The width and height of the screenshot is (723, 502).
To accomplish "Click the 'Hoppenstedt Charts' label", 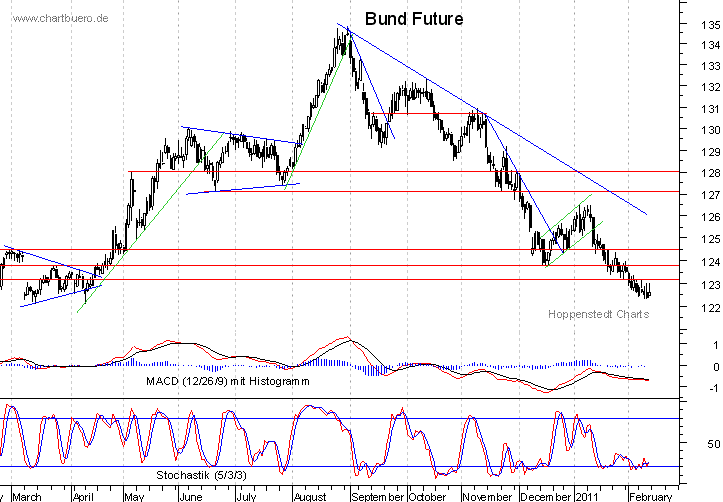I will (x=599, y=314).
